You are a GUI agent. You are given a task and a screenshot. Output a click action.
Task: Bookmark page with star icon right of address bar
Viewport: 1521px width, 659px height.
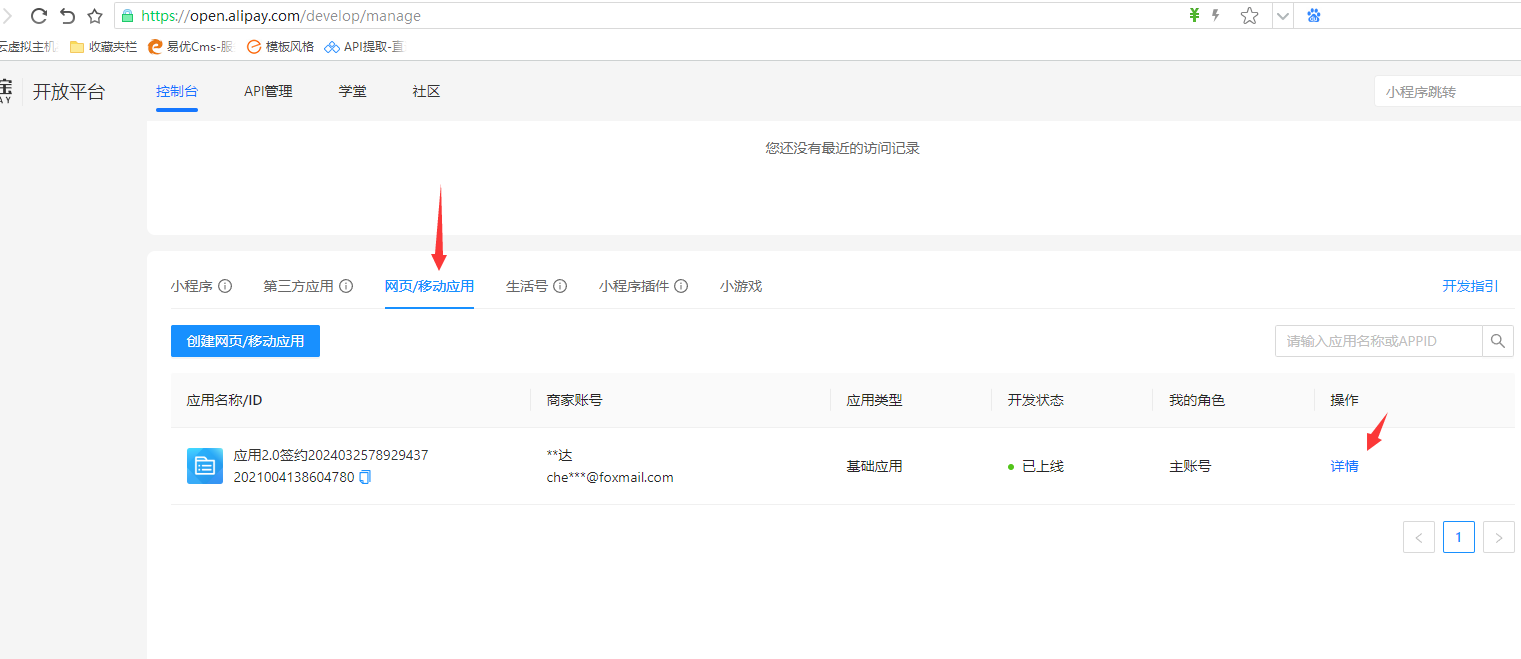click(x=1249, y=16)
